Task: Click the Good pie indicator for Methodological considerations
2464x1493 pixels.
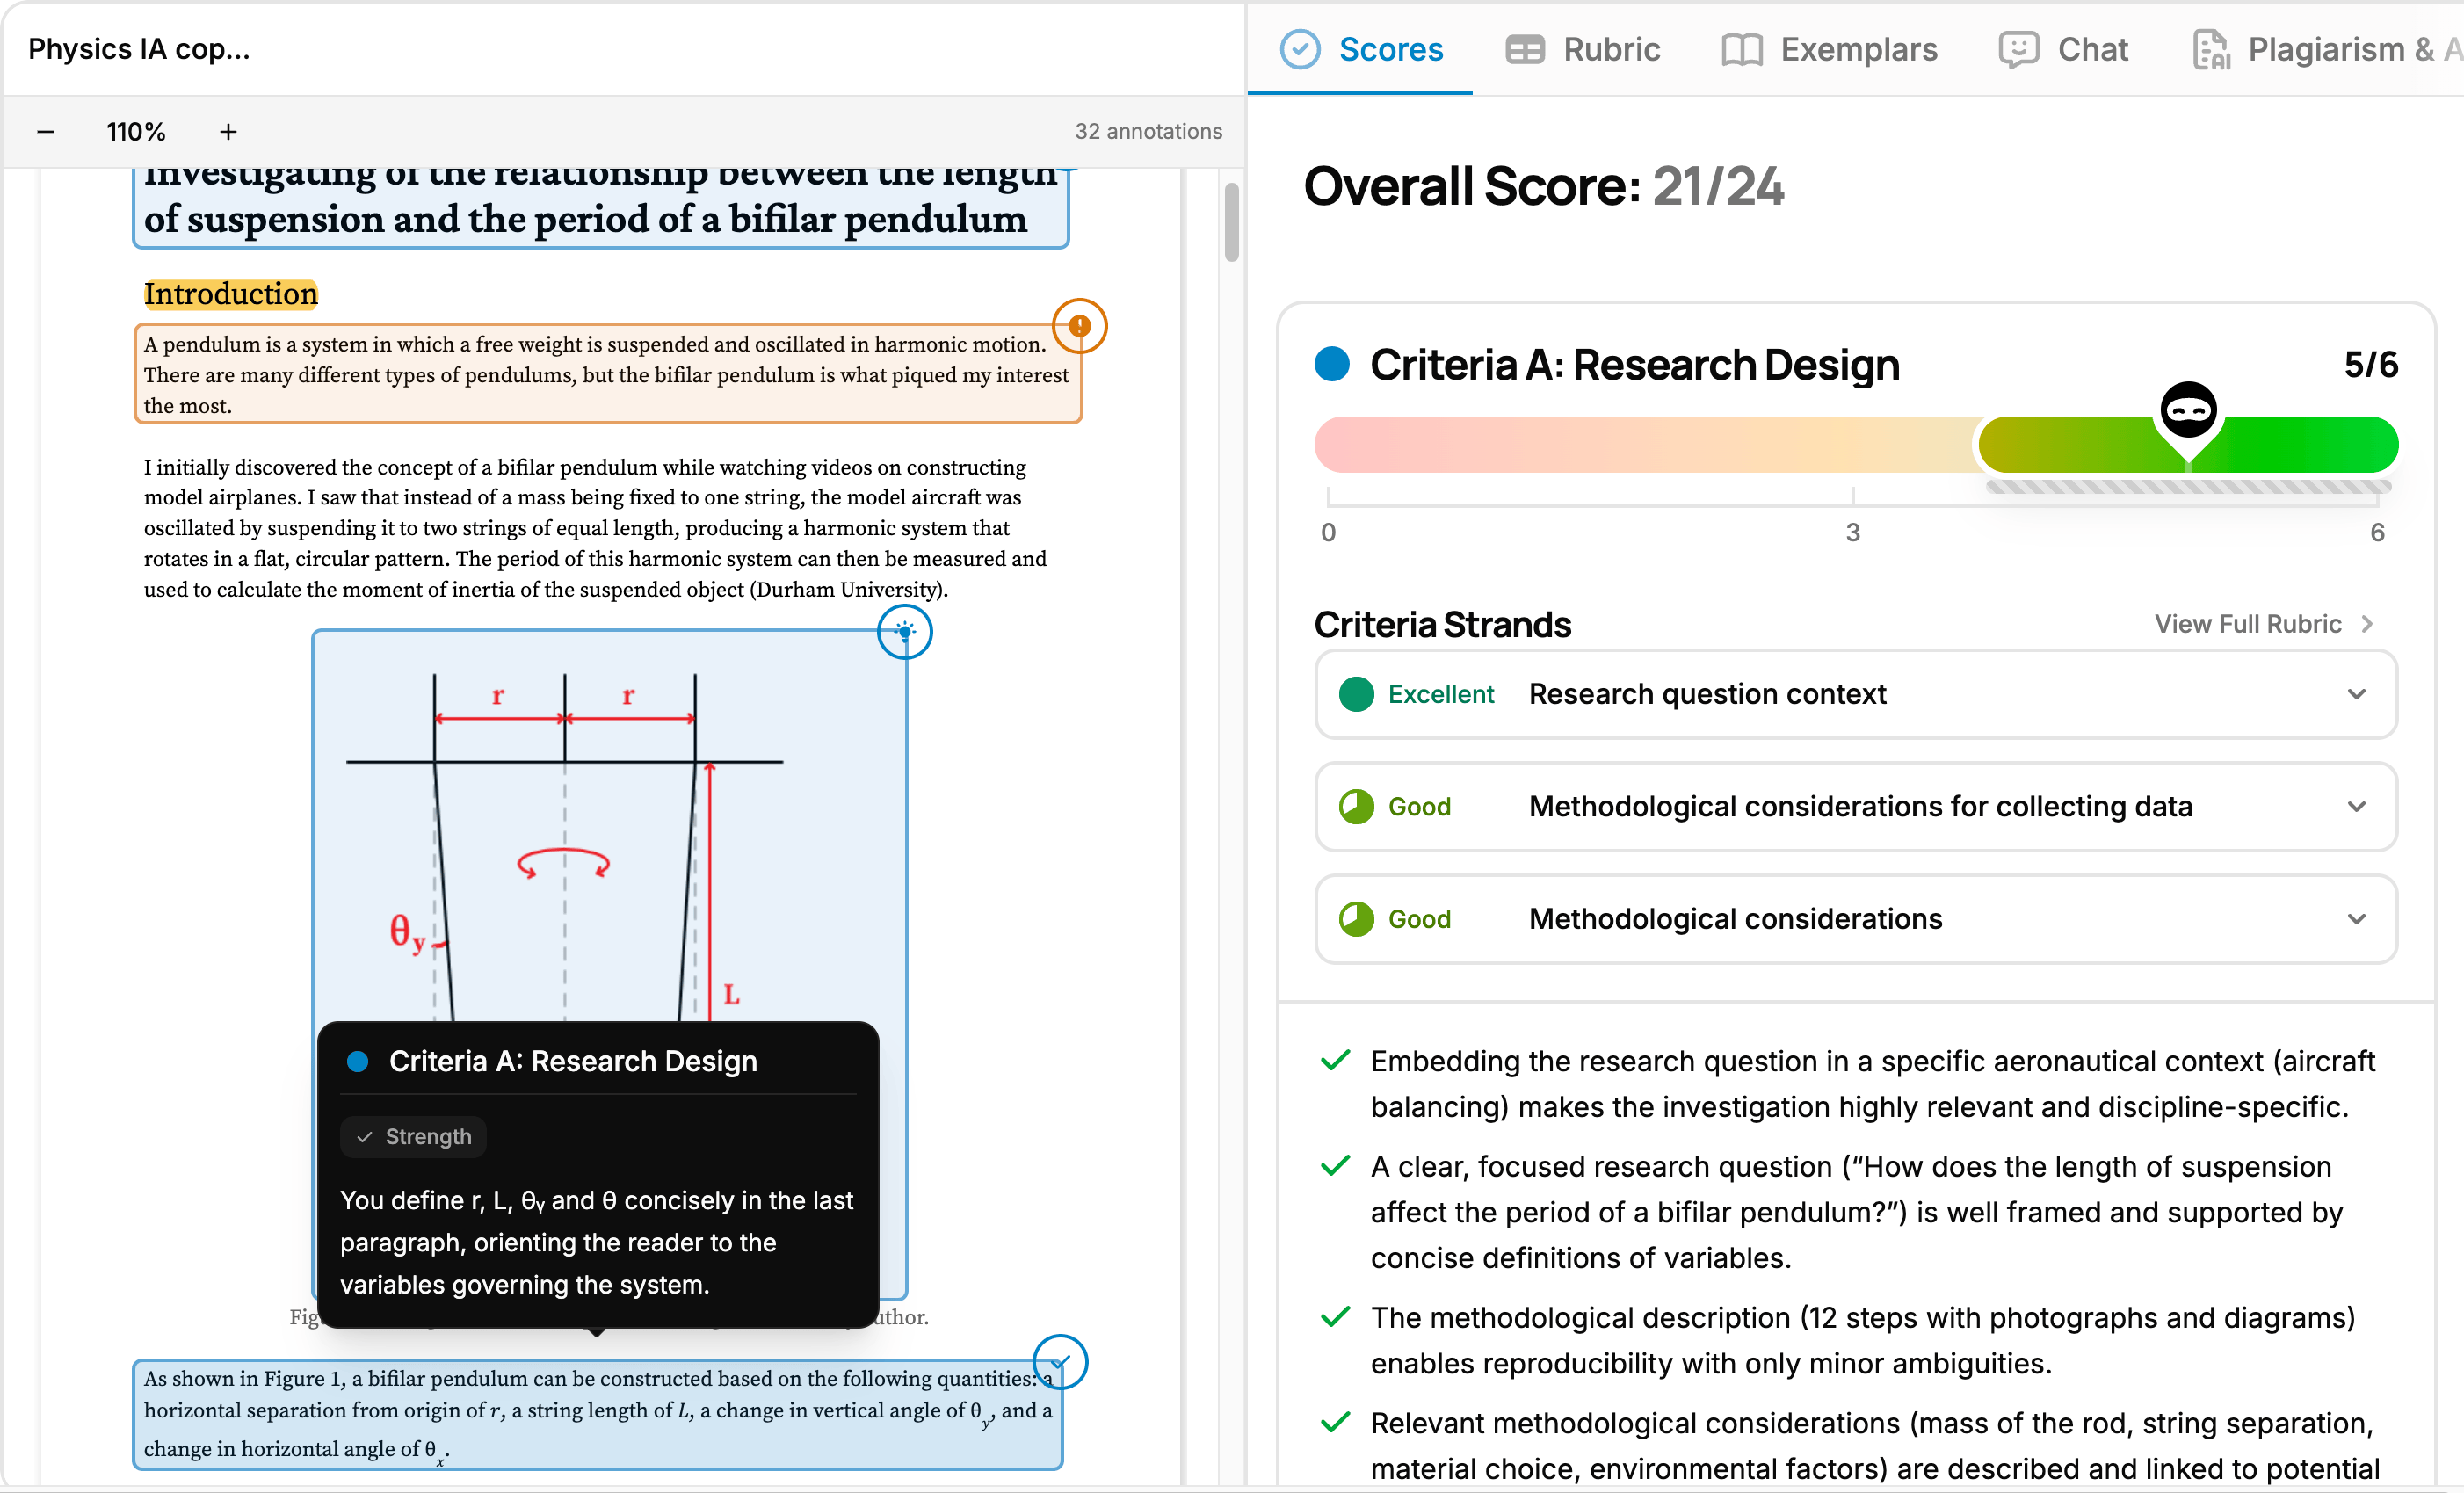Action: pos(1357,918)
